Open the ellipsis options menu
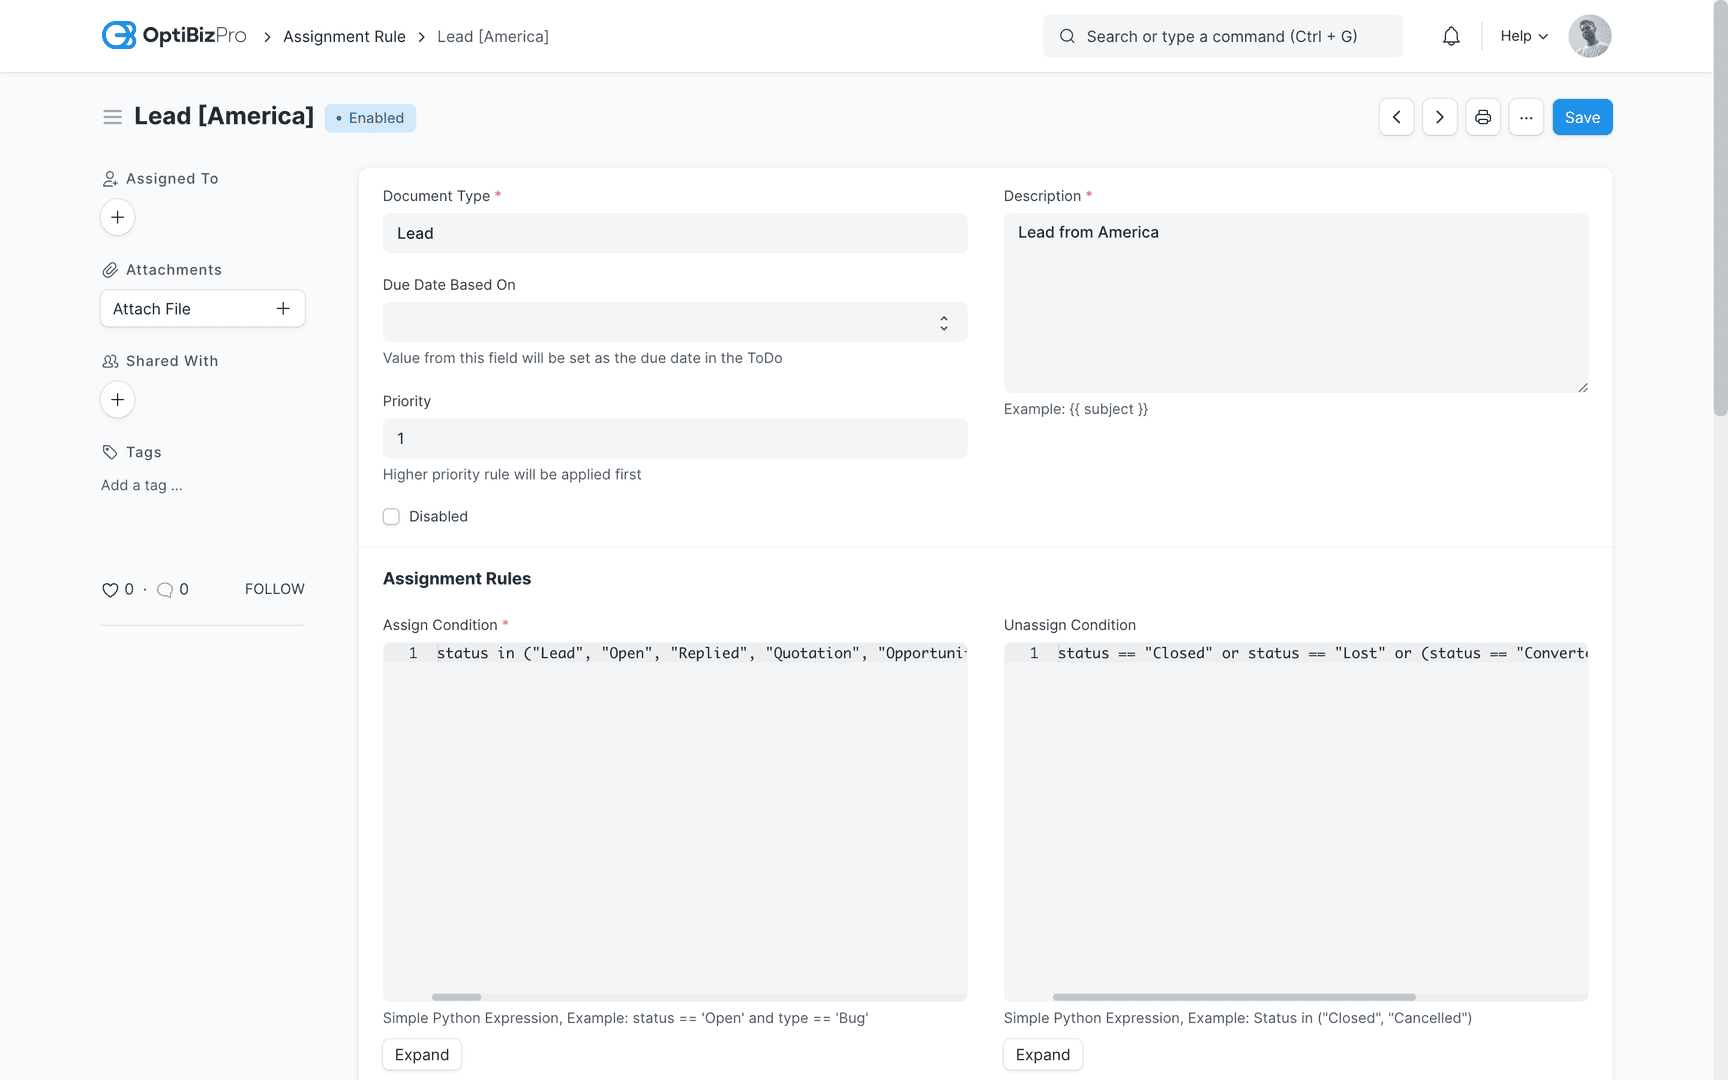 [1526, 117]
